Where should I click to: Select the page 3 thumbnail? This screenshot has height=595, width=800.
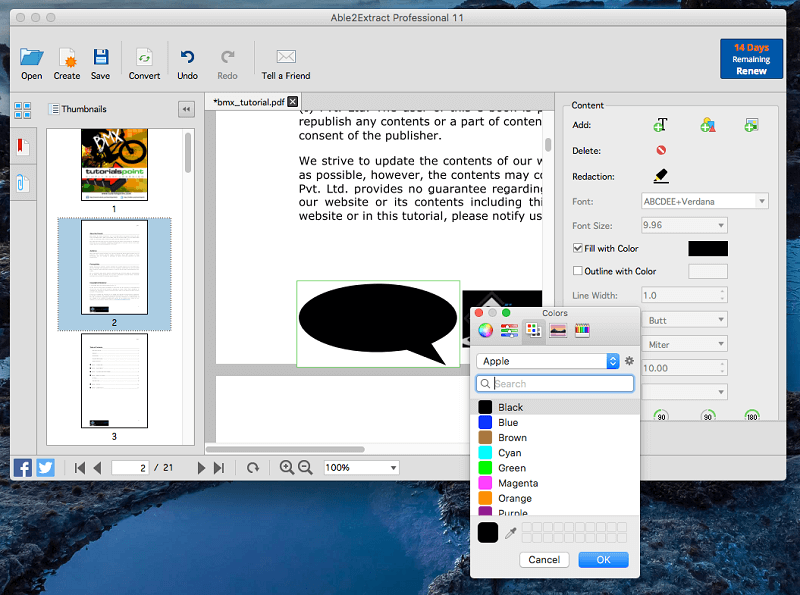pos(114,381)
